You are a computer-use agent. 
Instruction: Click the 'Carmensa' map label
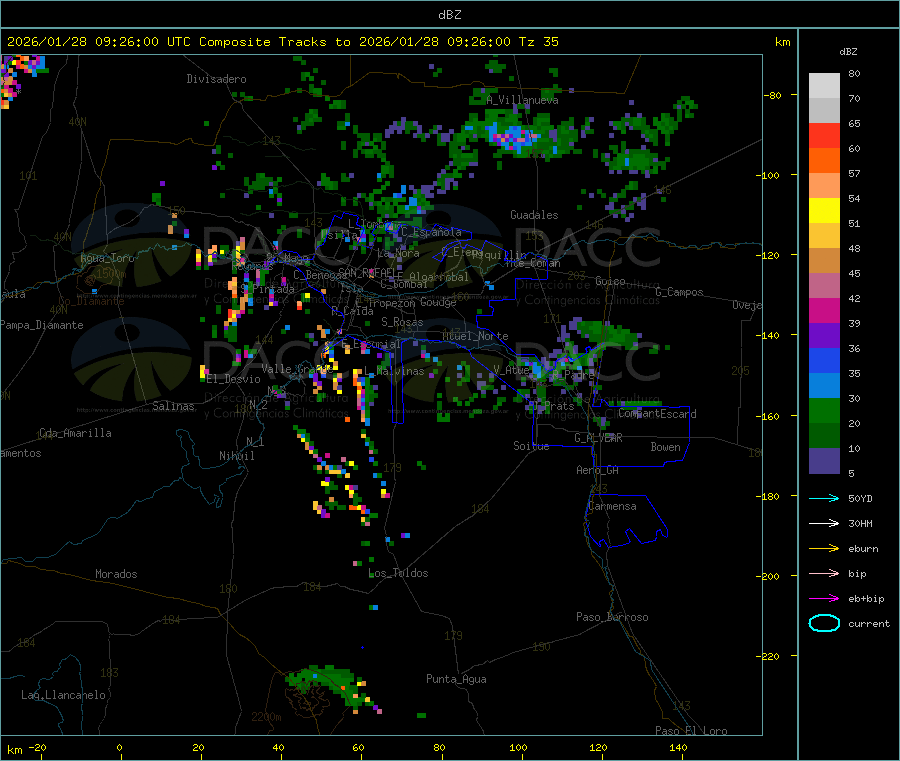pos(612,506)
